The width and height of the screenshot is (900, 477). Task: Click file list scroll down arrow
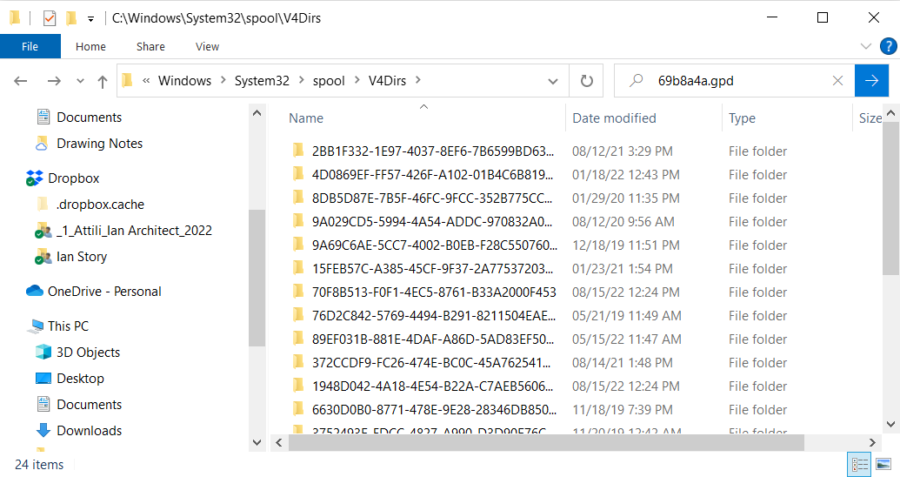pyautogui.click(x=891, y=424)
